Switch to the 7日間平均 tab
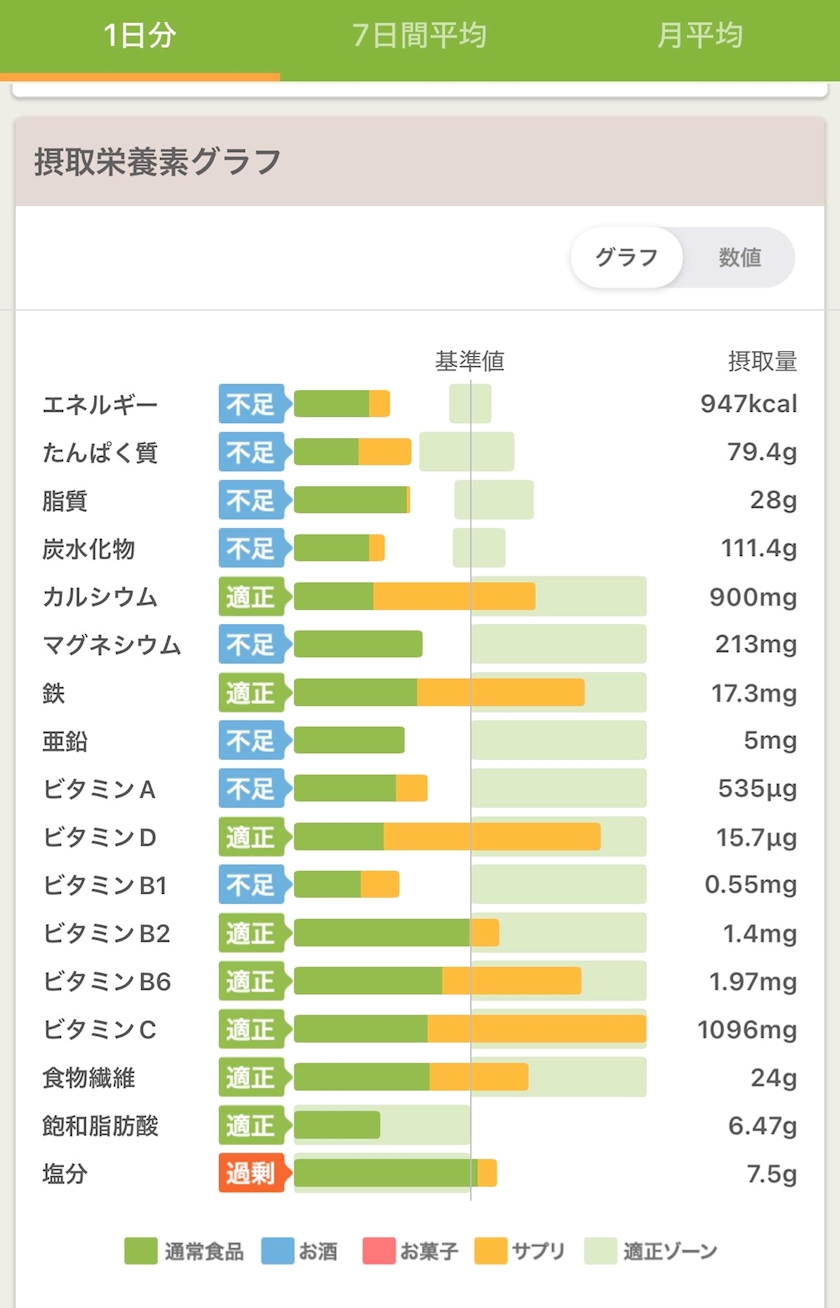Viewport: 840px width, 1308px height. (420, 37)
